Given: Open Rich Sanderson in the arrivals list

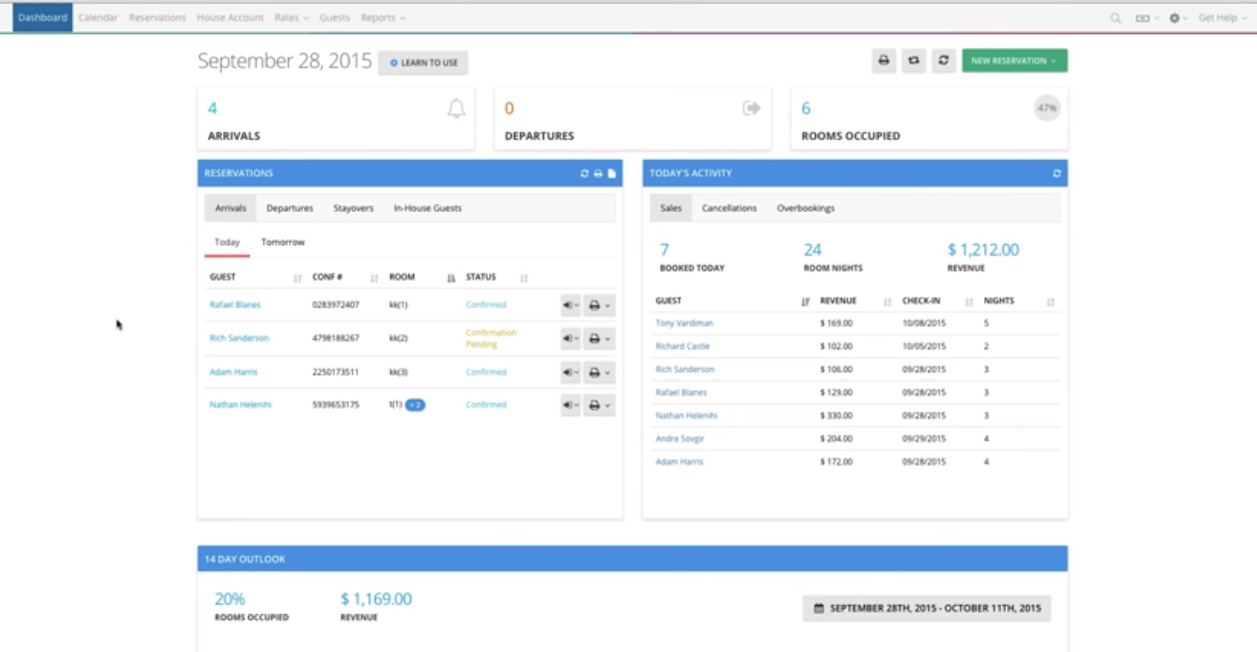Looking at the screenshot, I should pos(239,338).
